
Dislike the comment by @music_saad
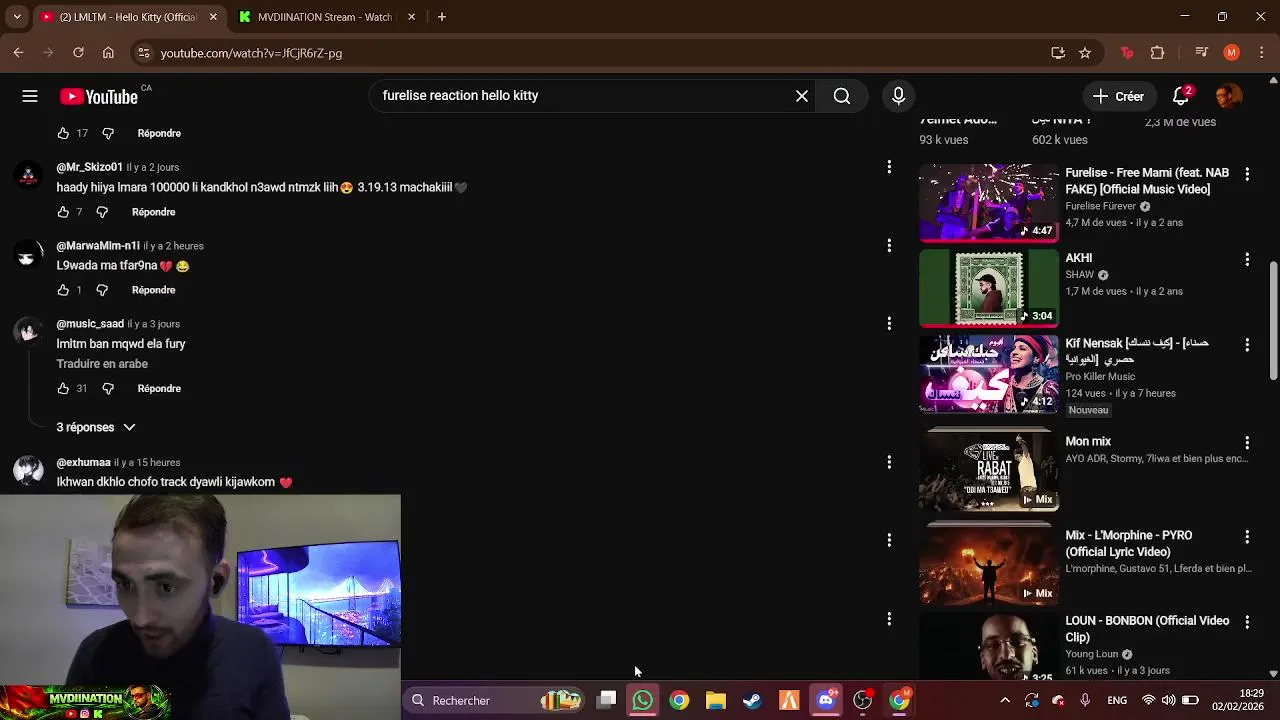tap(108, 388)
